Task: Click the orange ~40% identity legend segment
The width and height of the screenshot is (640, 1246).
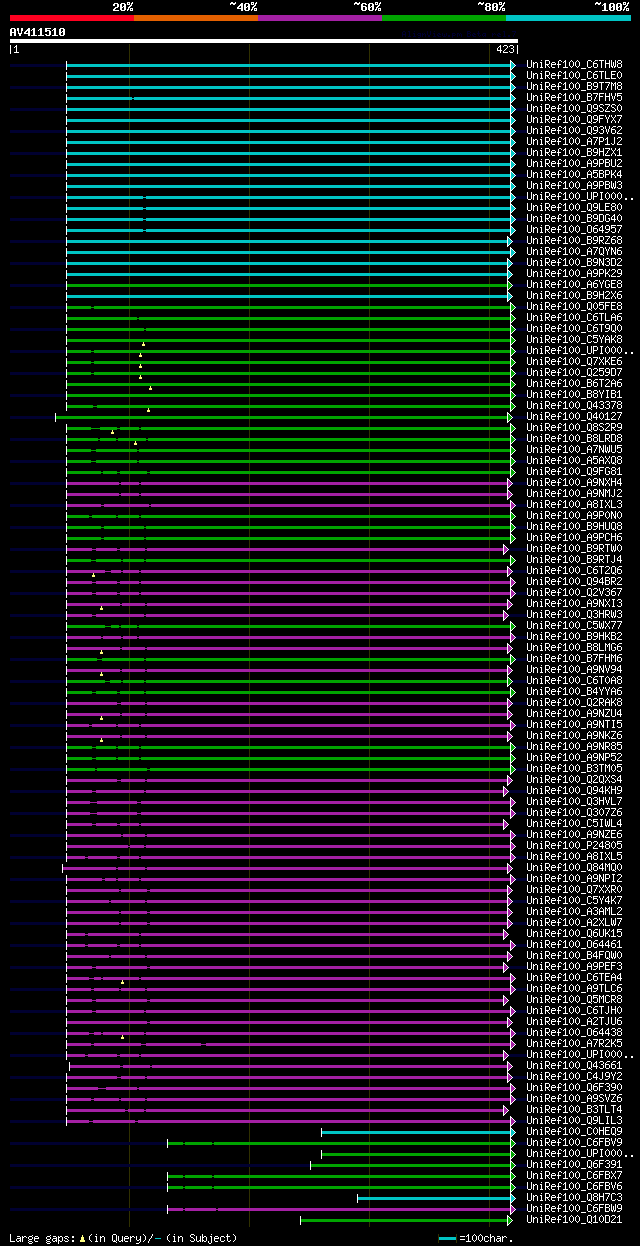Action: tap(195, 18)
